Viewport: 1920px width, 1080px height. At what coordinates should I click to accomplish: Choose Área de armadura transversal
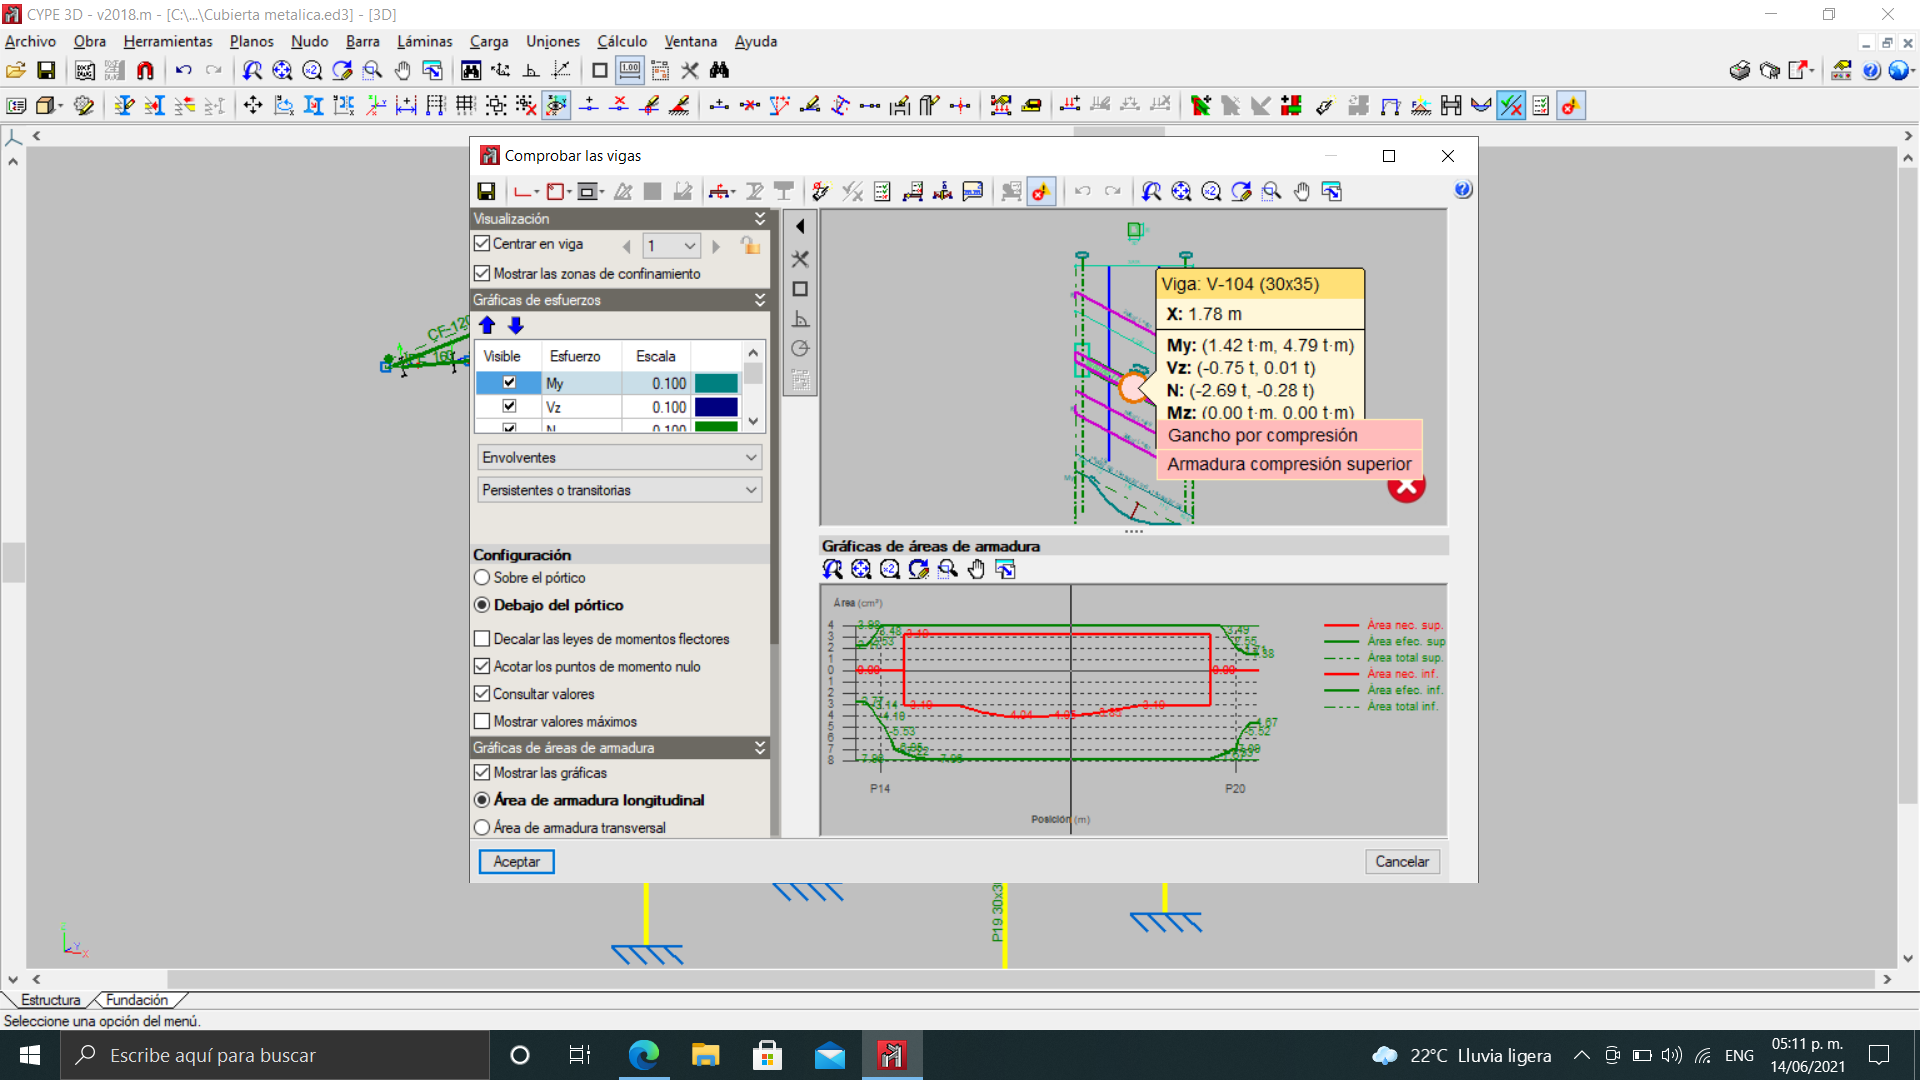point(482,828)
